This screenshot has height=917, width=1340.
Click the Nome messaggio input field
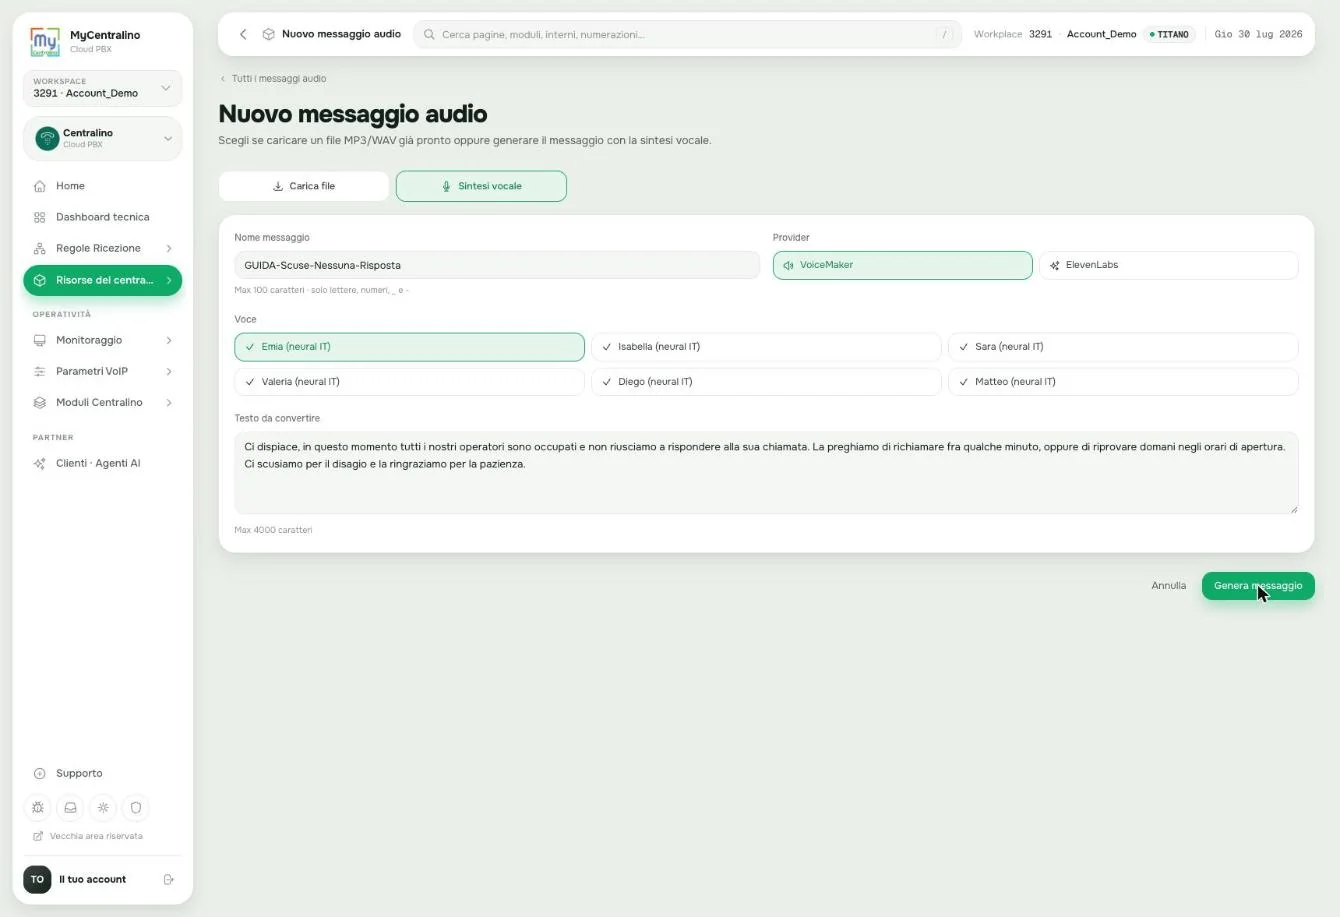point(497,265)
